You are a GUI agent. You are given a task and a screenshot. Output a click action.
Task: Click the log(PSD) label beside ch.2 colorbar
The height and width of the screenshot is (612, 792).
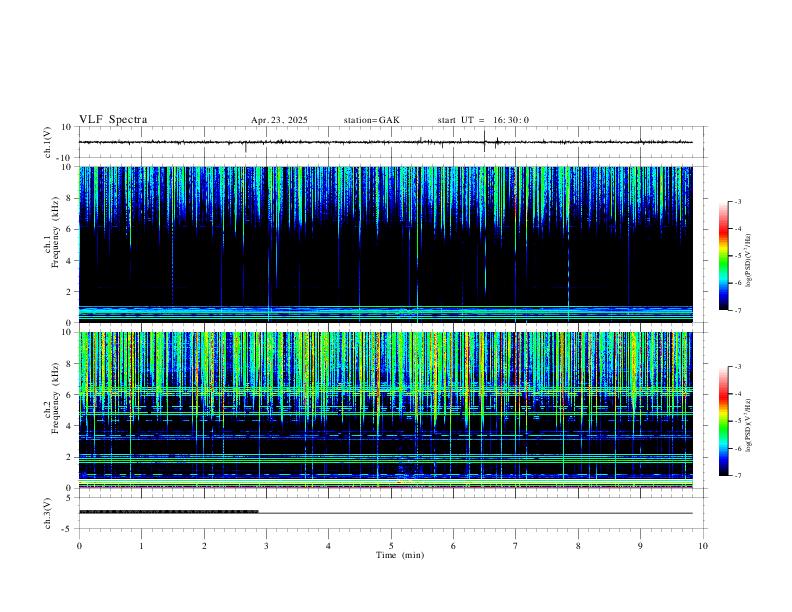749,425
